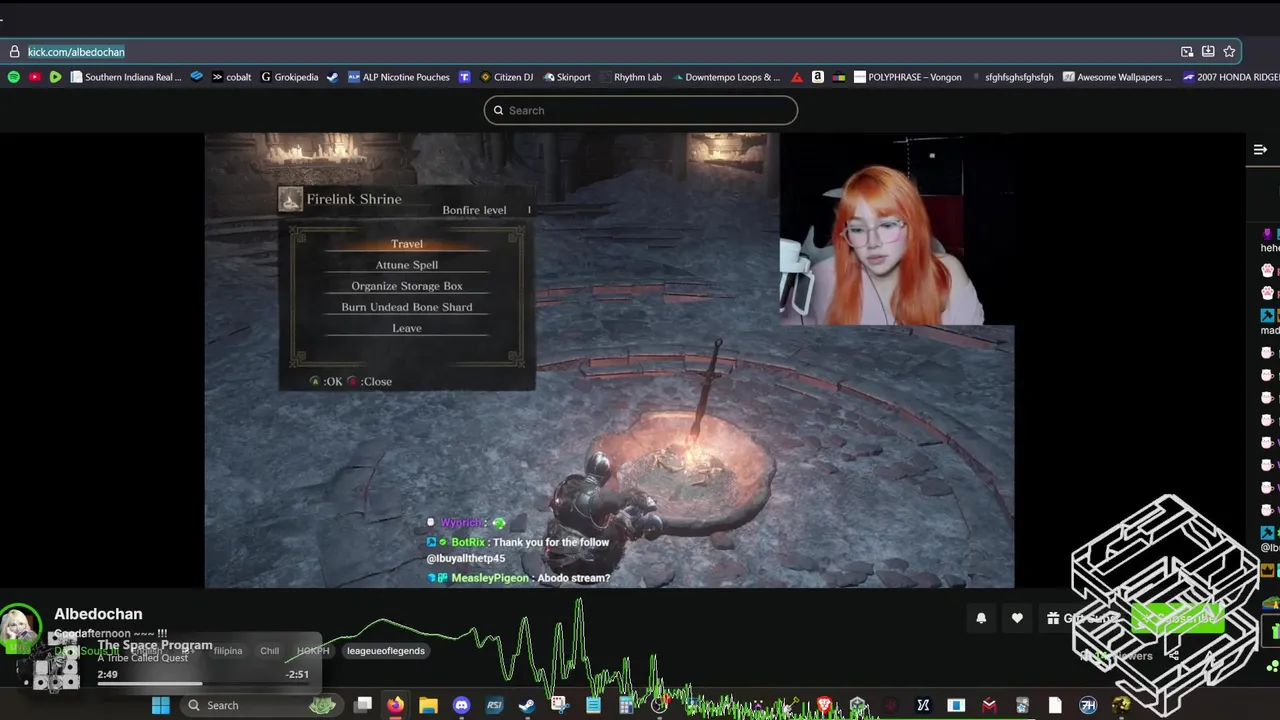Image resolution: width=1280 pixels, height=720 pixels.
Task: Select Burn Undead Bone Shard entry
Action: [407, 307]
